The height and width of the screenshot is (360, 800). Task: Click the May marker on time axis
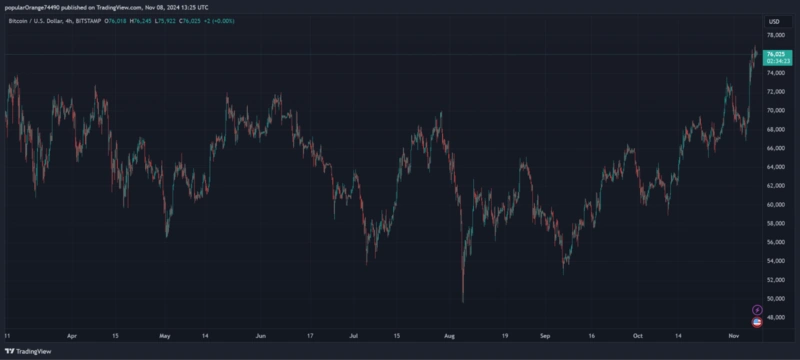[164, 336]
